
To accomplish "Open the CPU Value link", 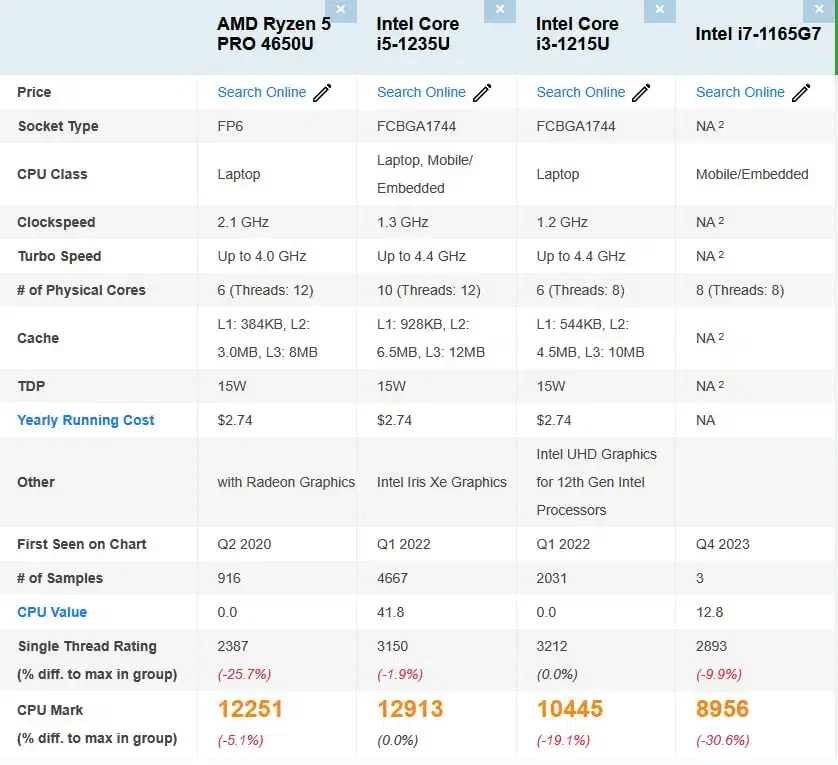I will click(x=52, y=612).
